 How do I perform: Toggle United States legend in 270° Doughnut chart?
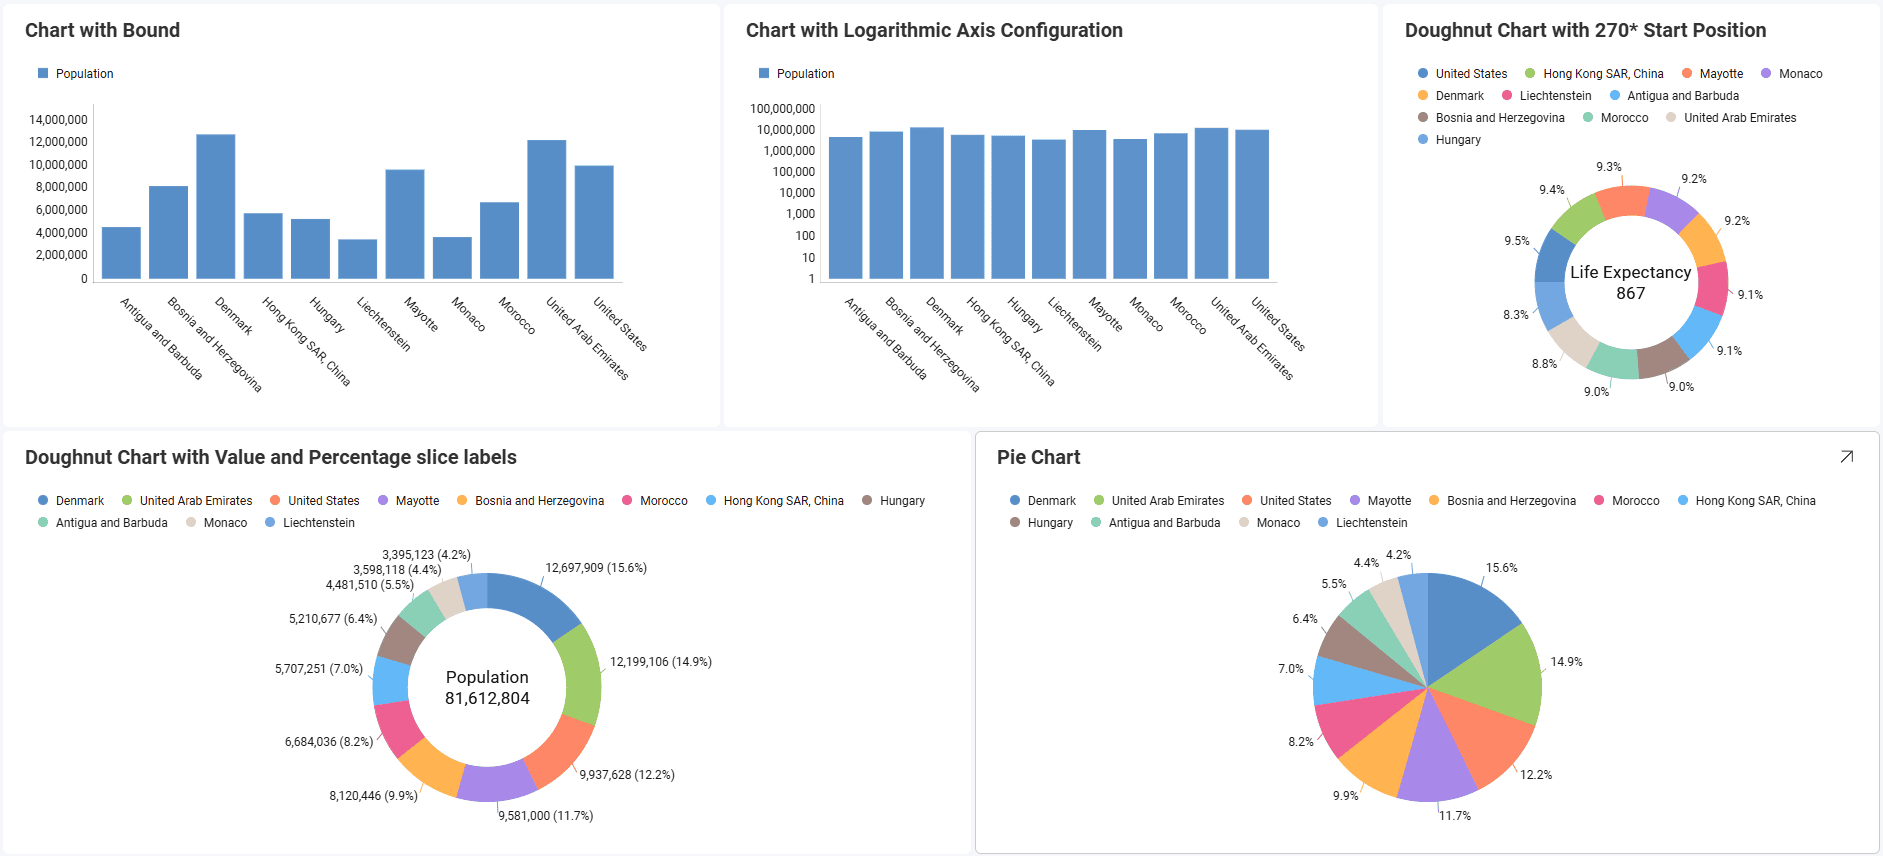[x=1462, y=74]
